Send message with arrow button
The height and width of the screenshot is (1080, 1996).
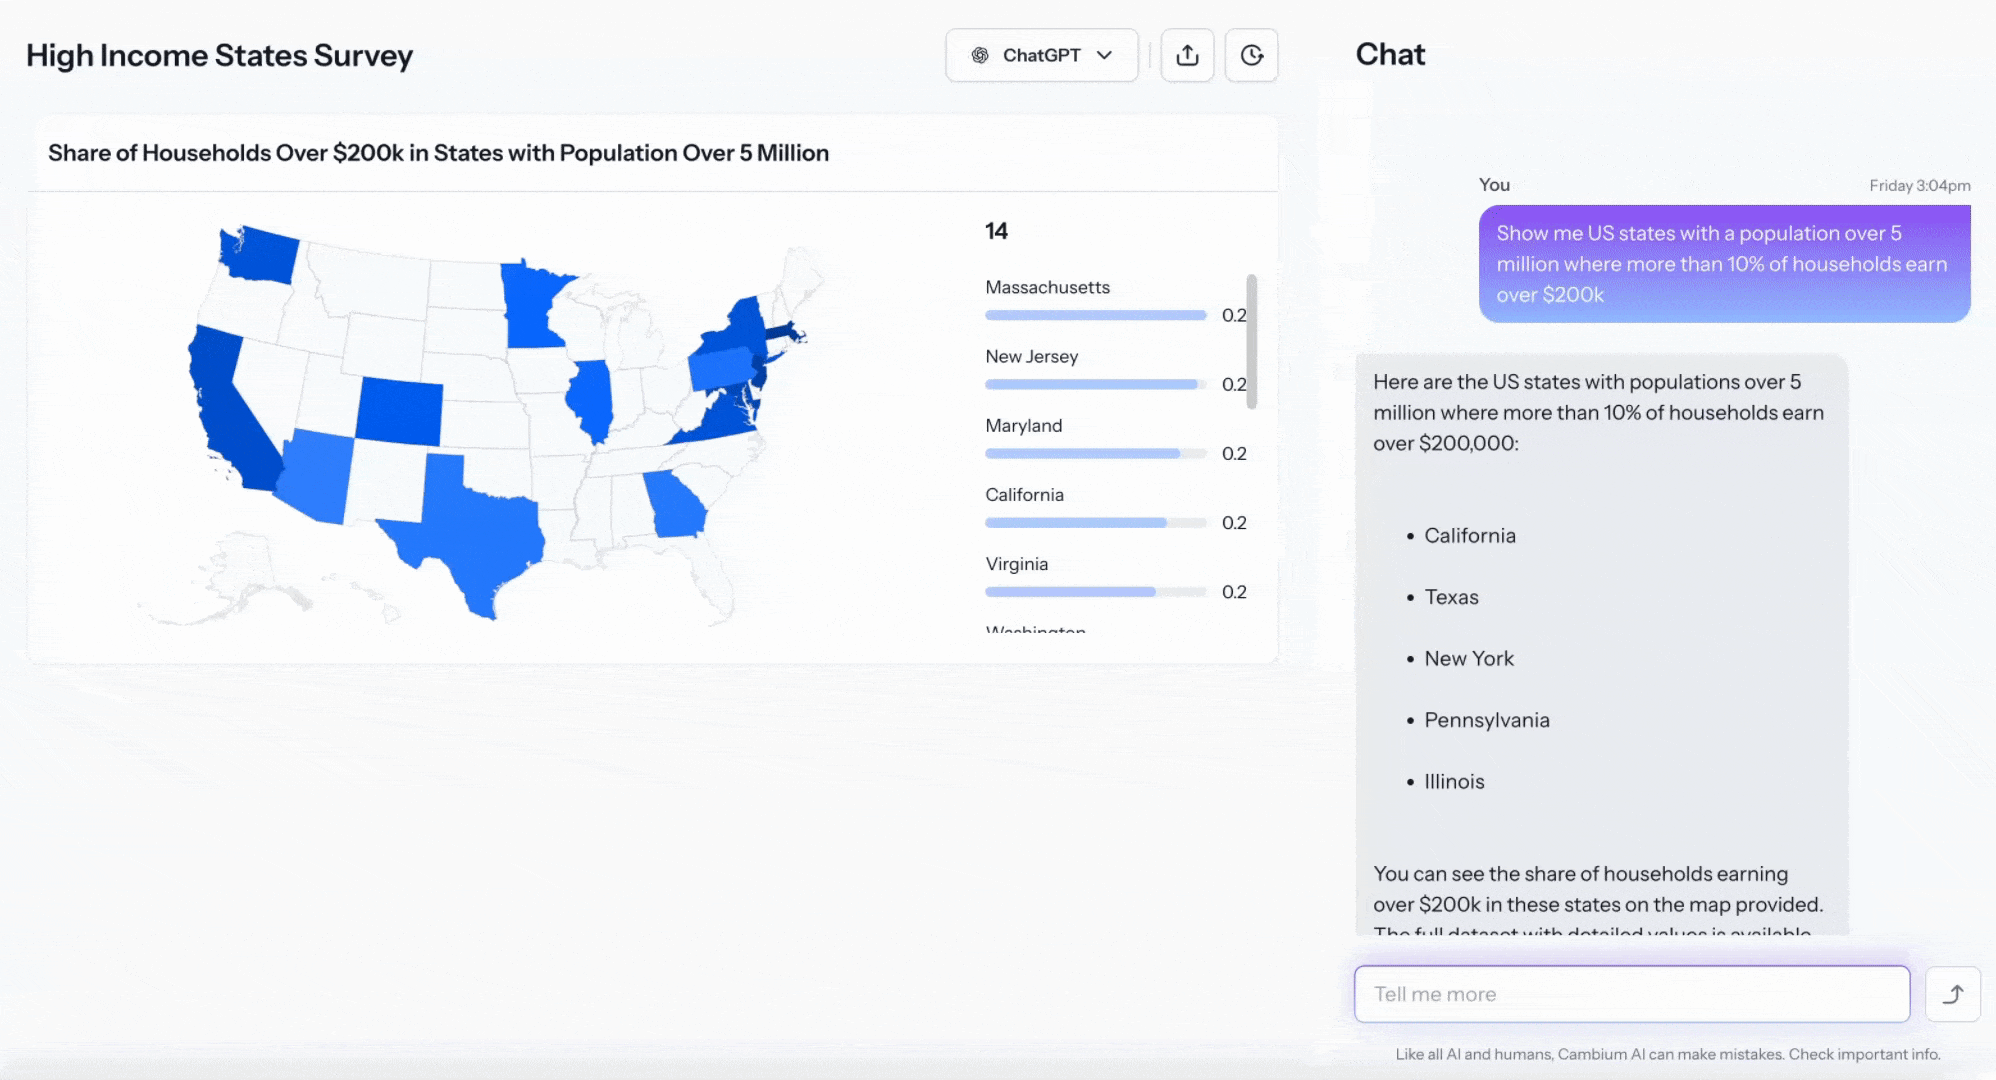1952,994
